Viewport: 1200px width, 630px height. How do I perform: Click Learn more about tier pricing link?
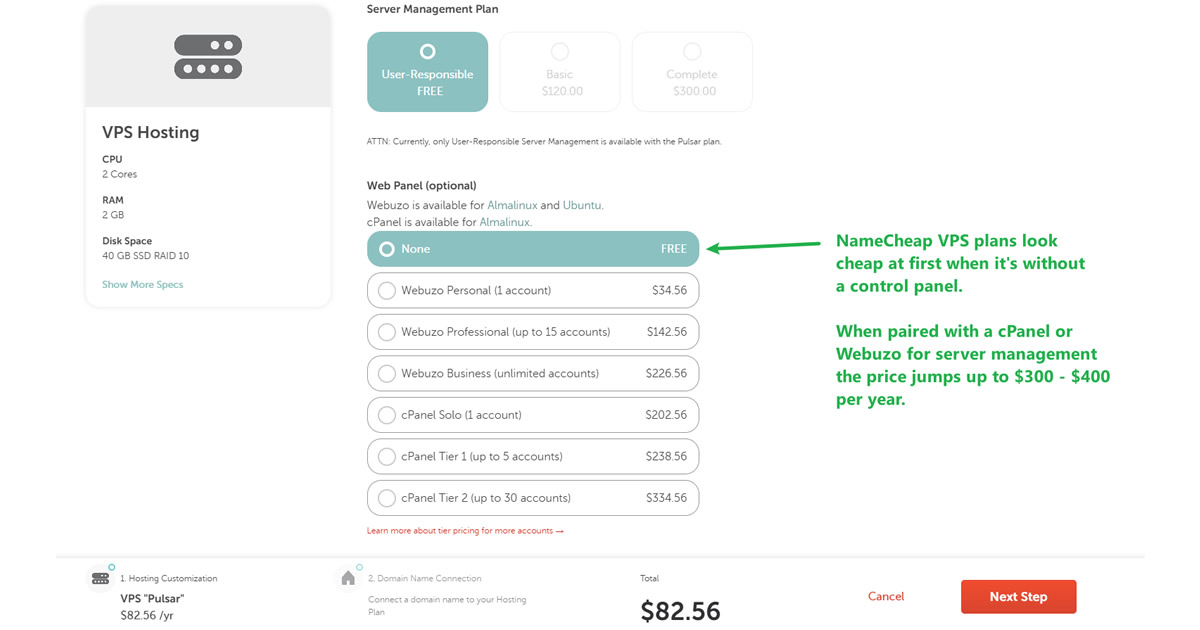(465, 530)
